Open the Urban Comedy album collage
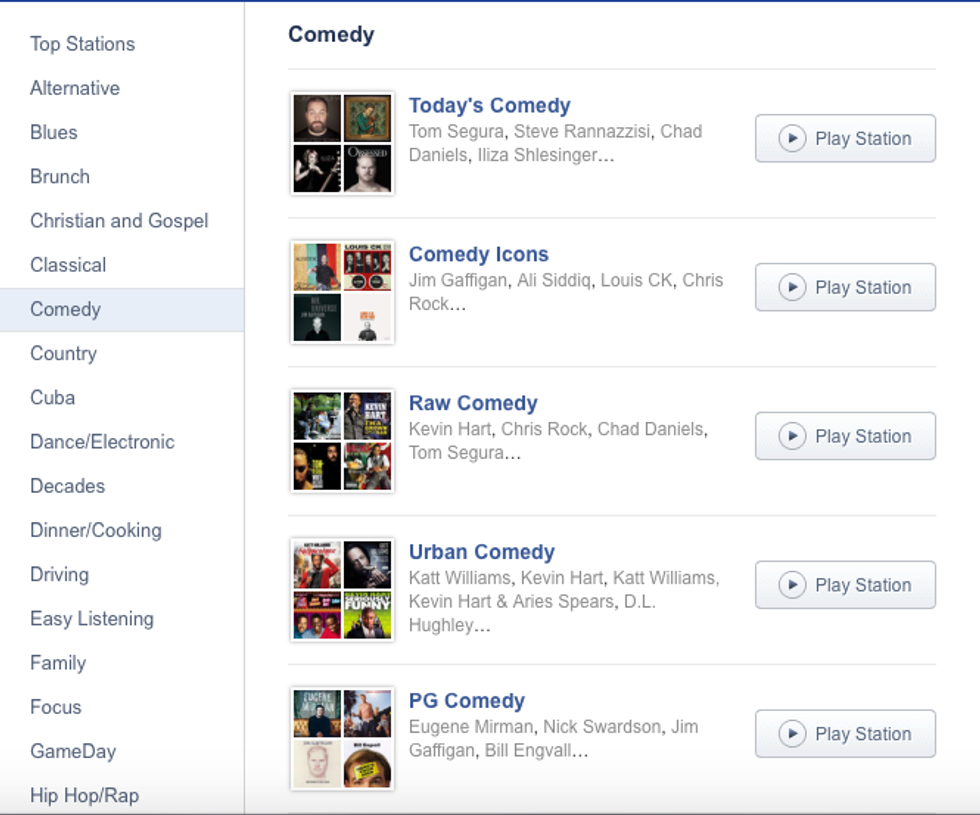The width and height of the screenshot is (980, 815). [x=342, y=590]
